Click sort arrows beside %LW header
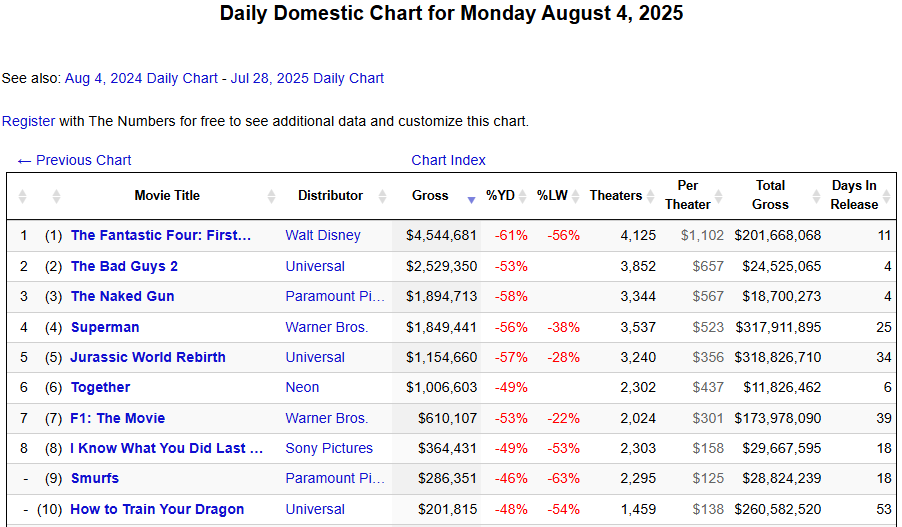The image size is (902, 527). pos(575,196)
